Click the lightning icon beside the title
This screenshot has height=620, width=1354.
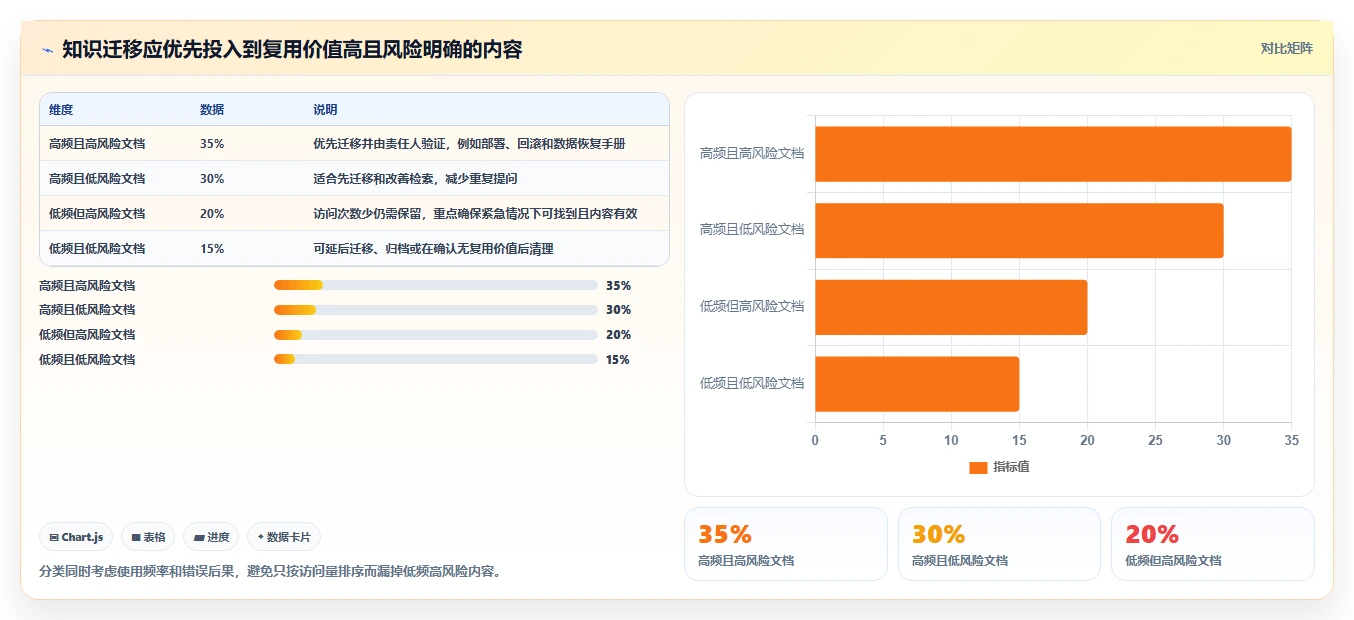click(x=47, y=50)
